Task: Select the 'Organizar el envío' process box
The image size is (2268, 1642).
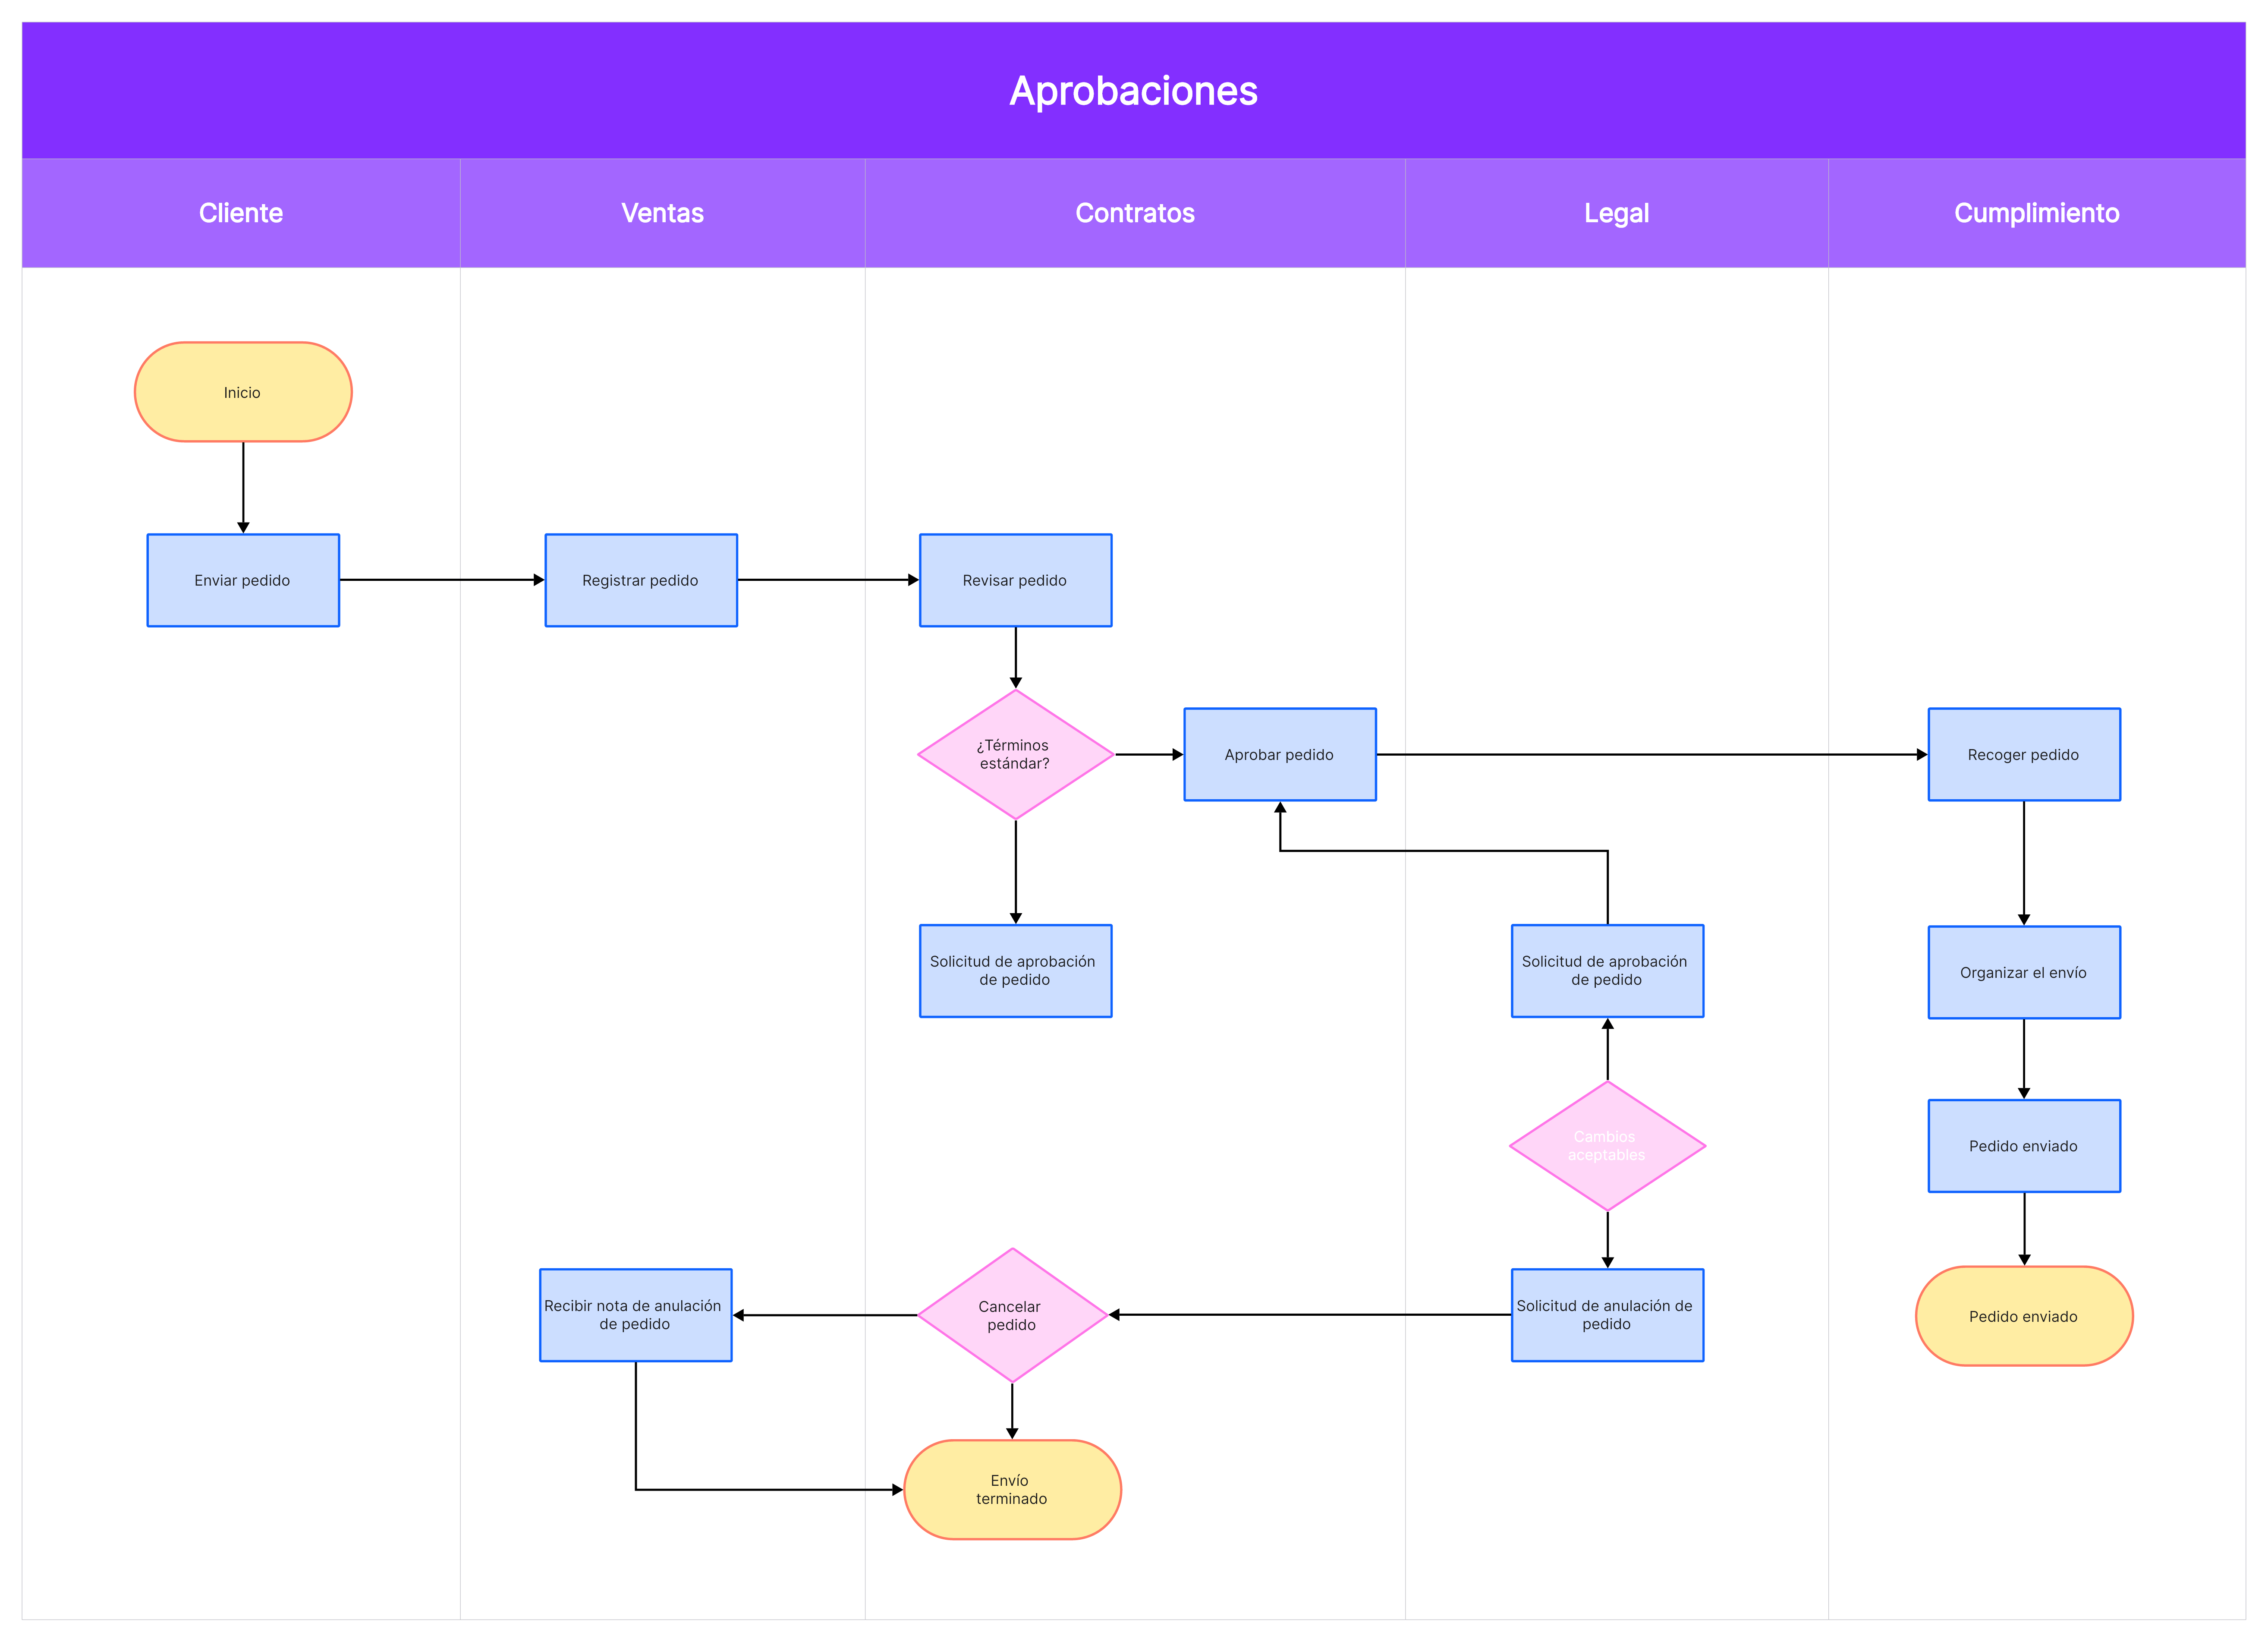Action: (2024, 972)
